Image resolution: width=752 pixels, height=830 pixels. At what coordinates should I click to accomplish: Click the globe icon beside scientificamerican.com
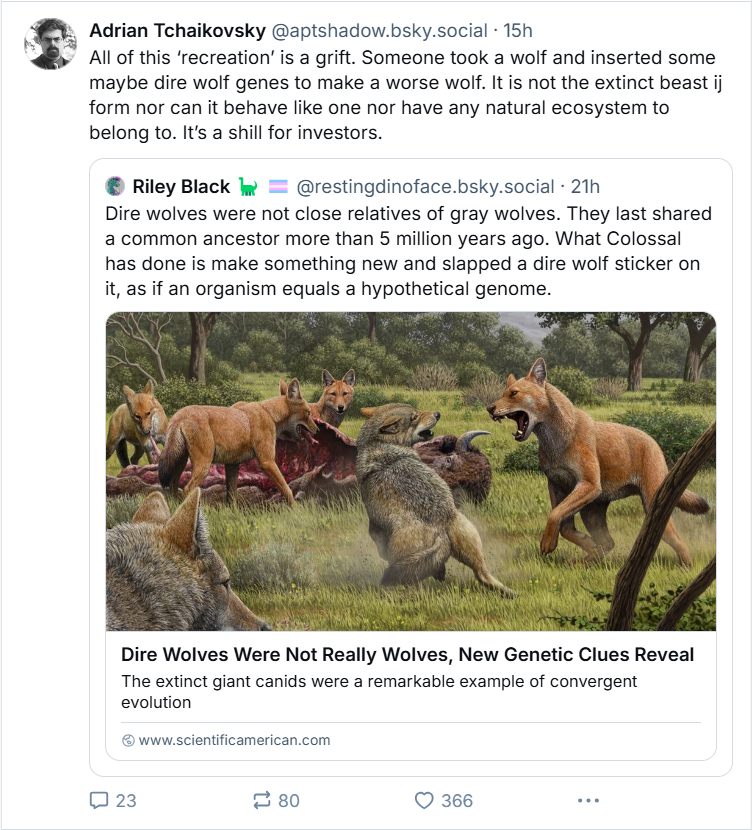pos(127,741)
